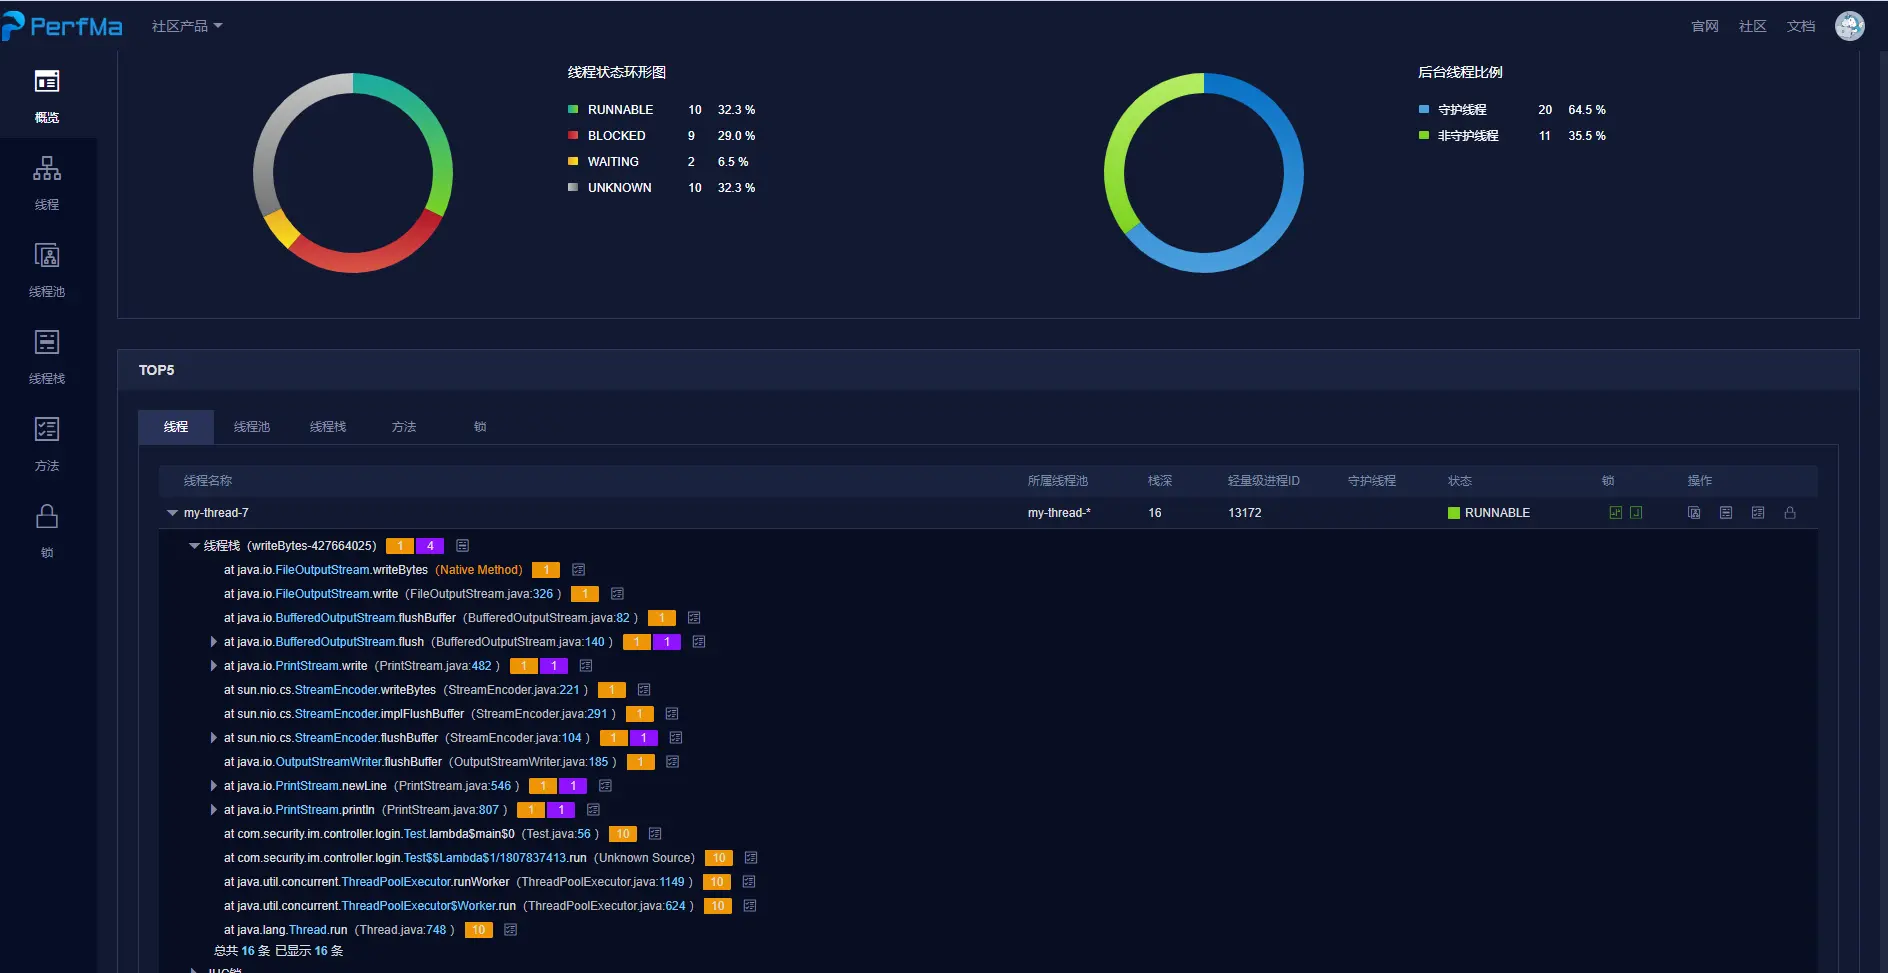Viewport: 1888px width, 973px height.
Task: Click the BLOCKED legend color swatch
Action: [x=573, y=135]
